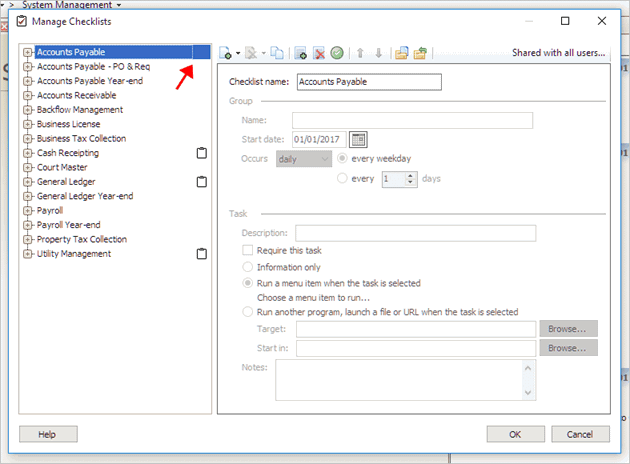Click Shared with all users link
The height and width of the screenshot is (464, 630).
tap(558, 53)
